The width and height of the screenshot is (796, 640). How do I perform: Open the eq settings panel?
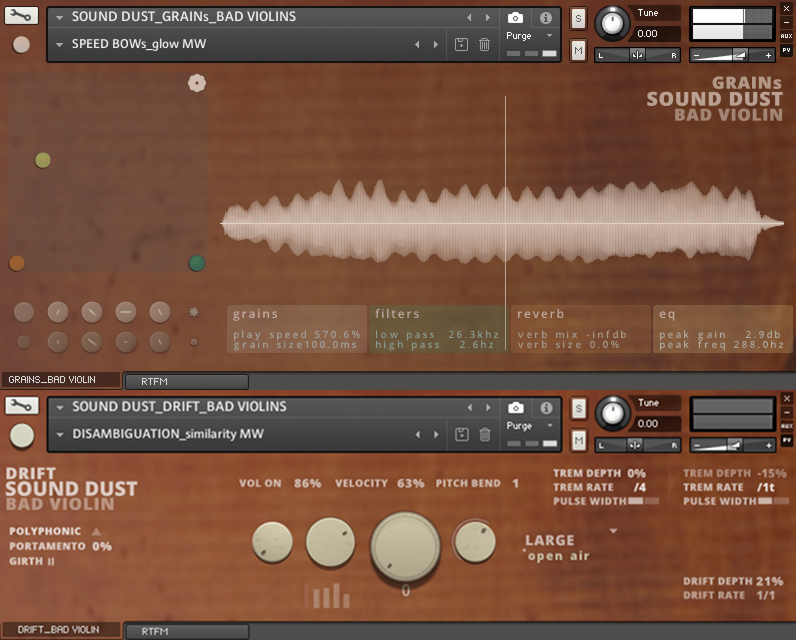[x=723, y=329]
